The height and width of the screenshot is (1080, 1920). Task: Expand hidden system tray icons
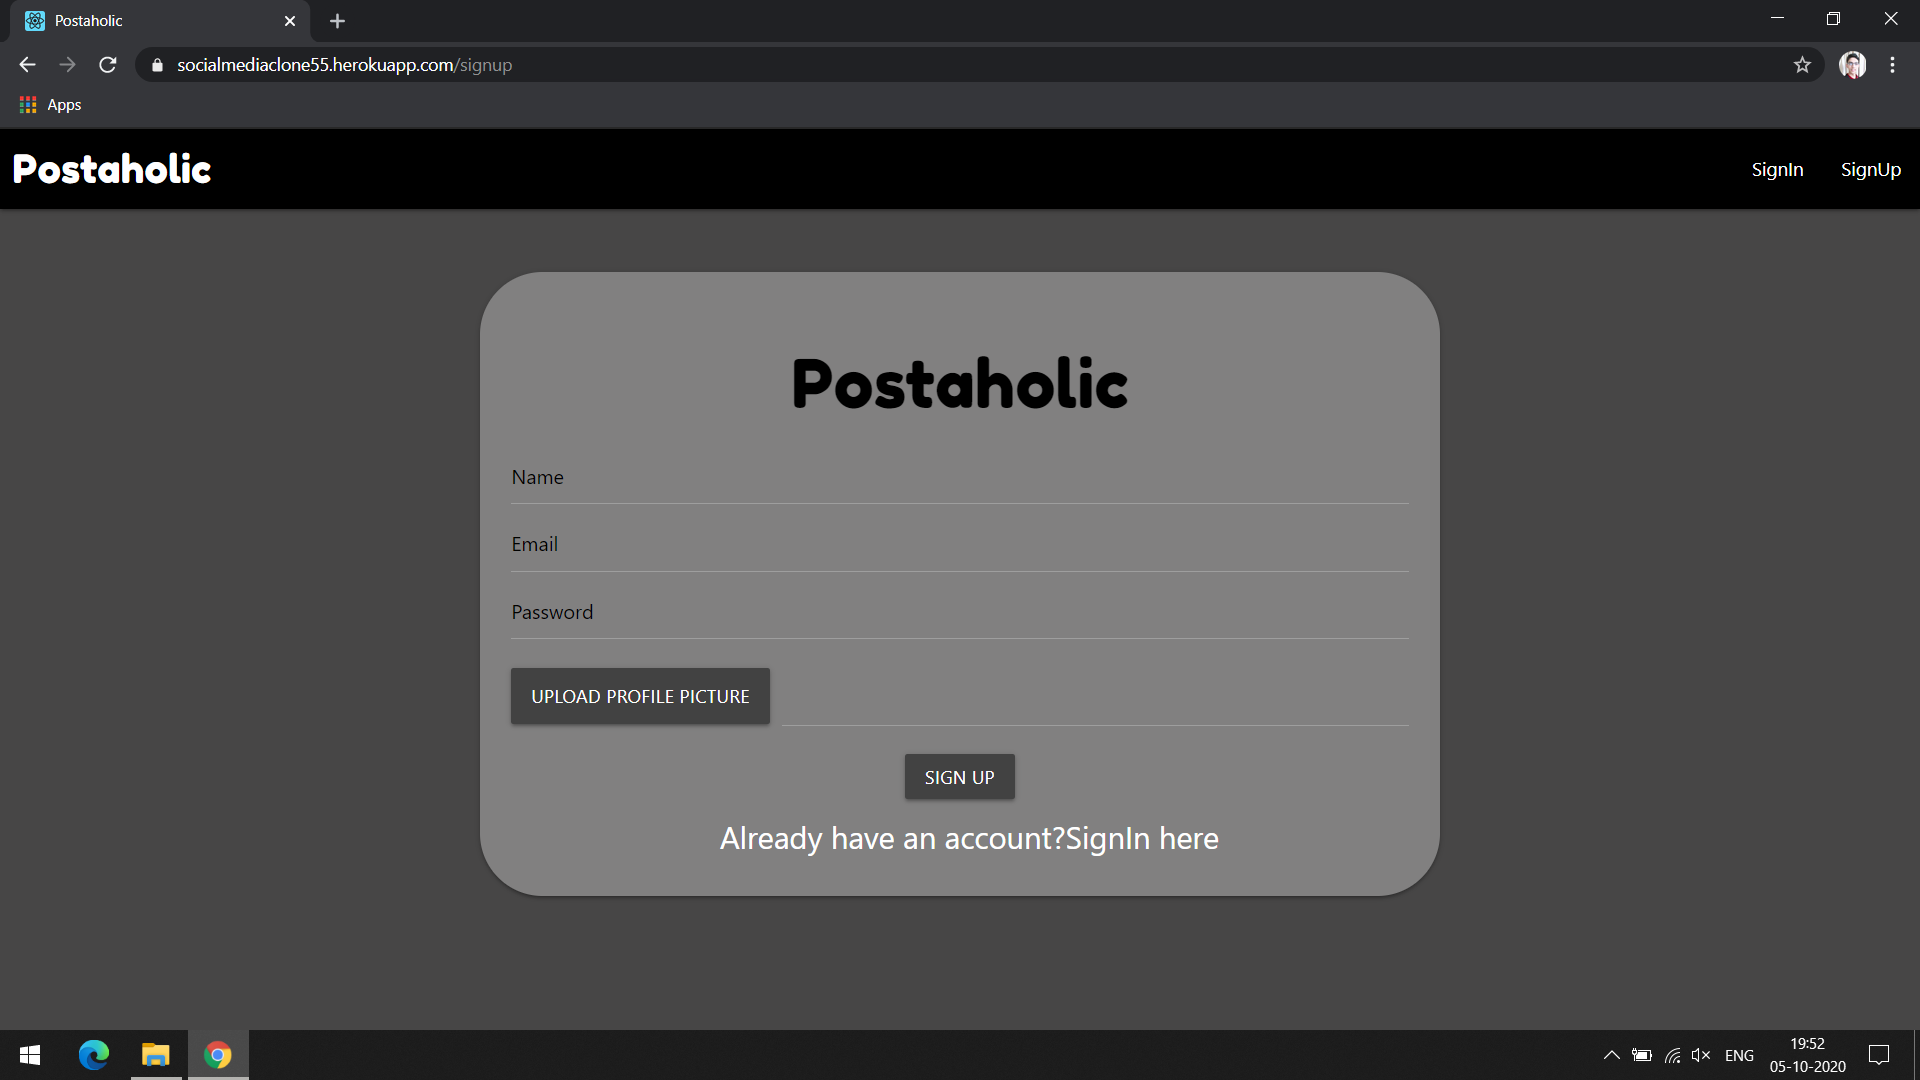pos(1611,1055)
